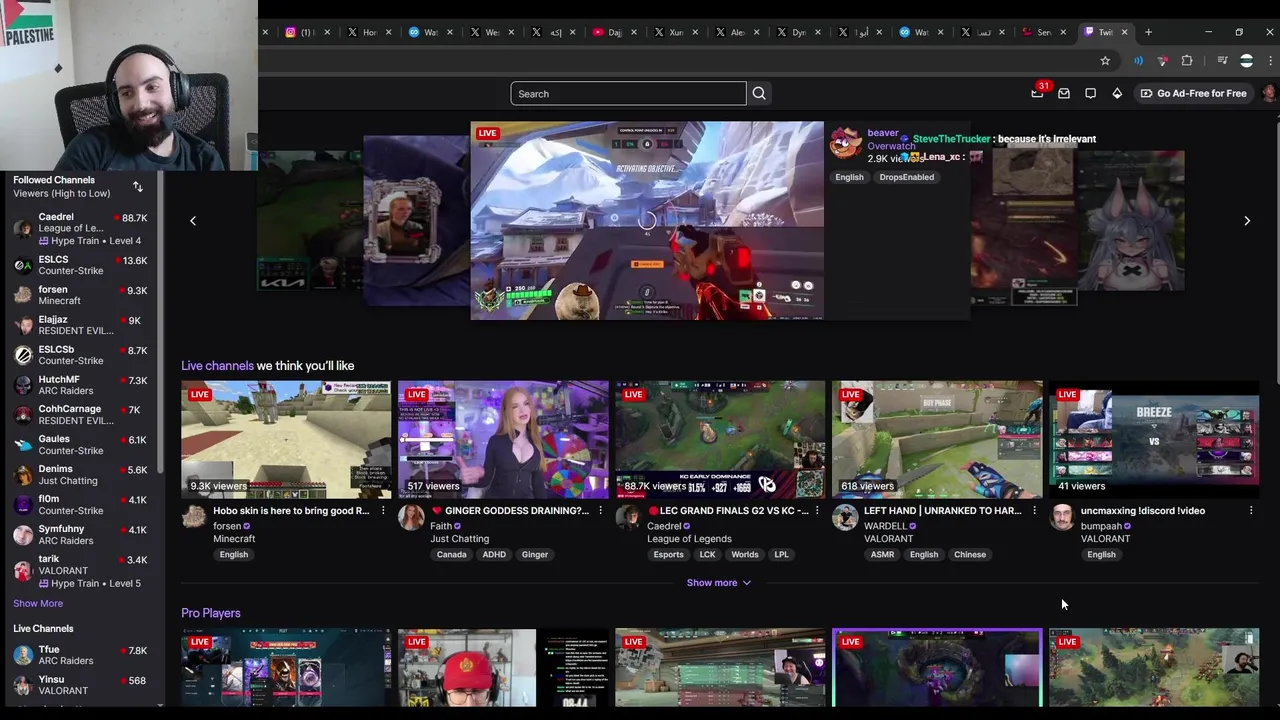Image resolution: width=1280 pixels, height=720 pixels.
Task: Open options menu for Caedrel LEC stream card
Action: [x=817, y=511]
